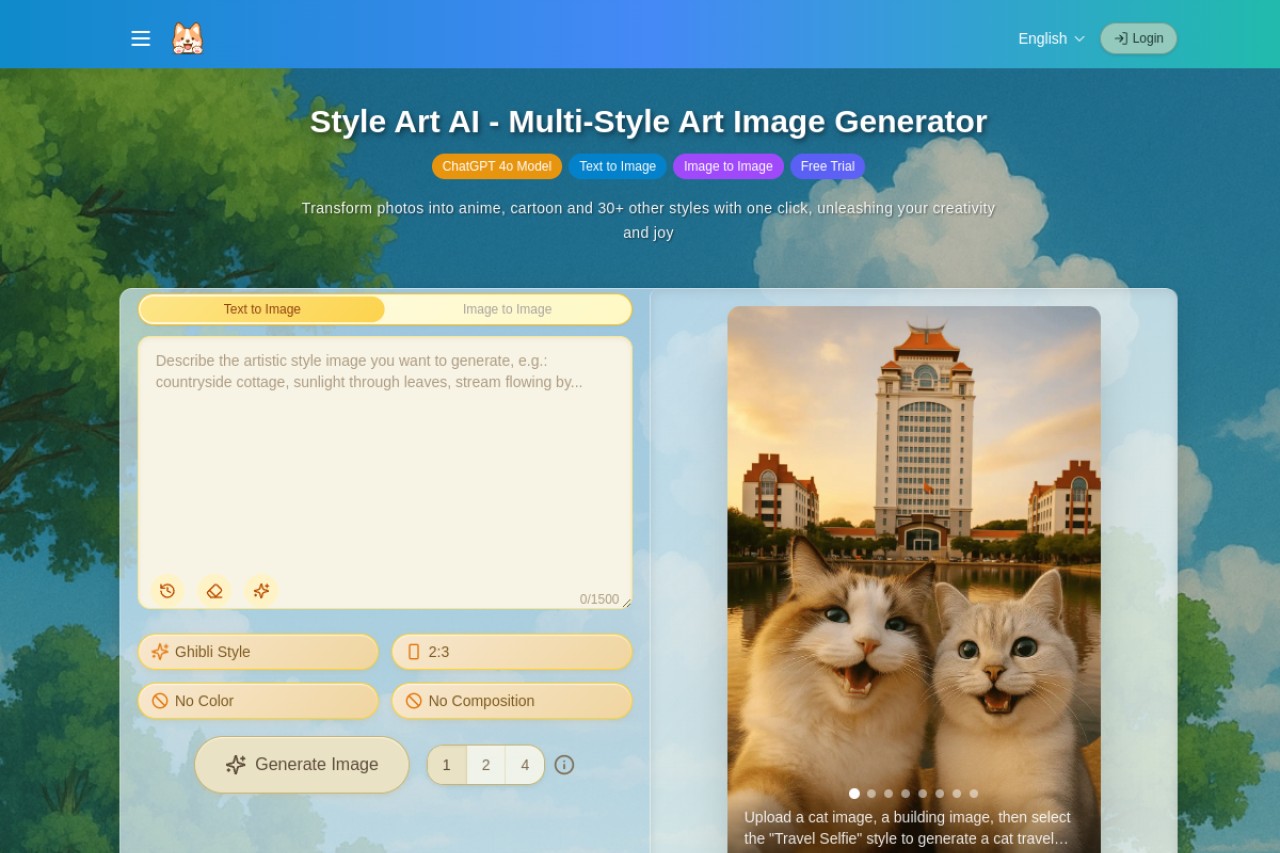Click the info icon beside image count
Image resolution: width=1280 pixels, height=853 pixels.
coord(564,765)
